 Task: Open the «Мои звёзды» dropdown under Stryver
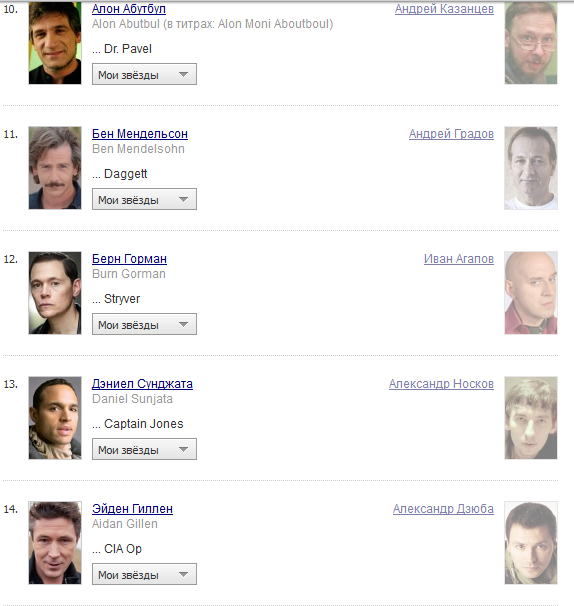(x=144, y=324)
